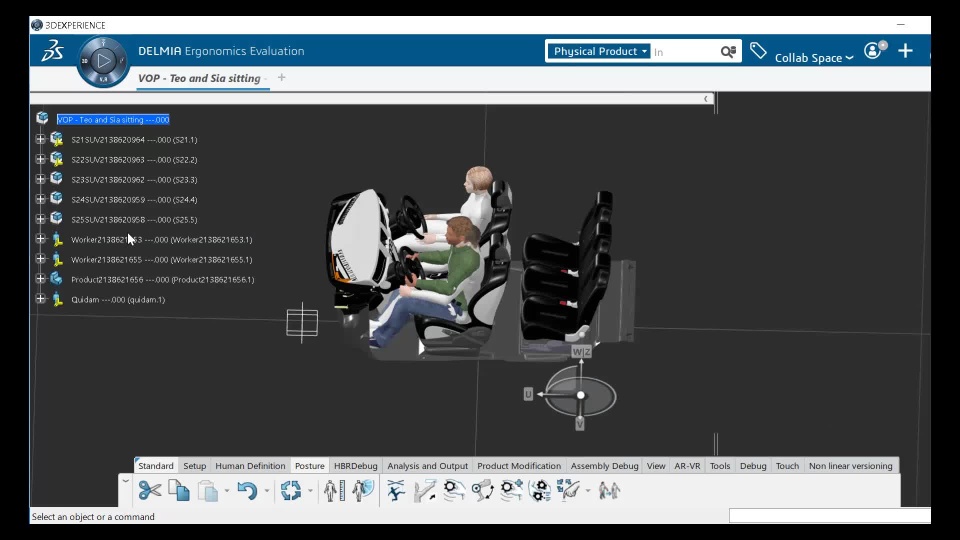Image resolution: width=960 pixels, height=540 pixels.
Task: Add a new tab with plus button
Action: pos(281,77)
